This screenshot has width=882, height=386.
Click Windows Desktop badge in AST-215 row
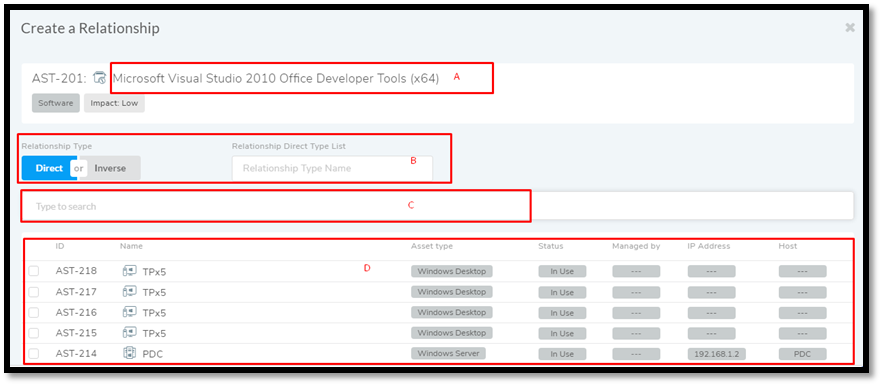[x=452, y=333]
